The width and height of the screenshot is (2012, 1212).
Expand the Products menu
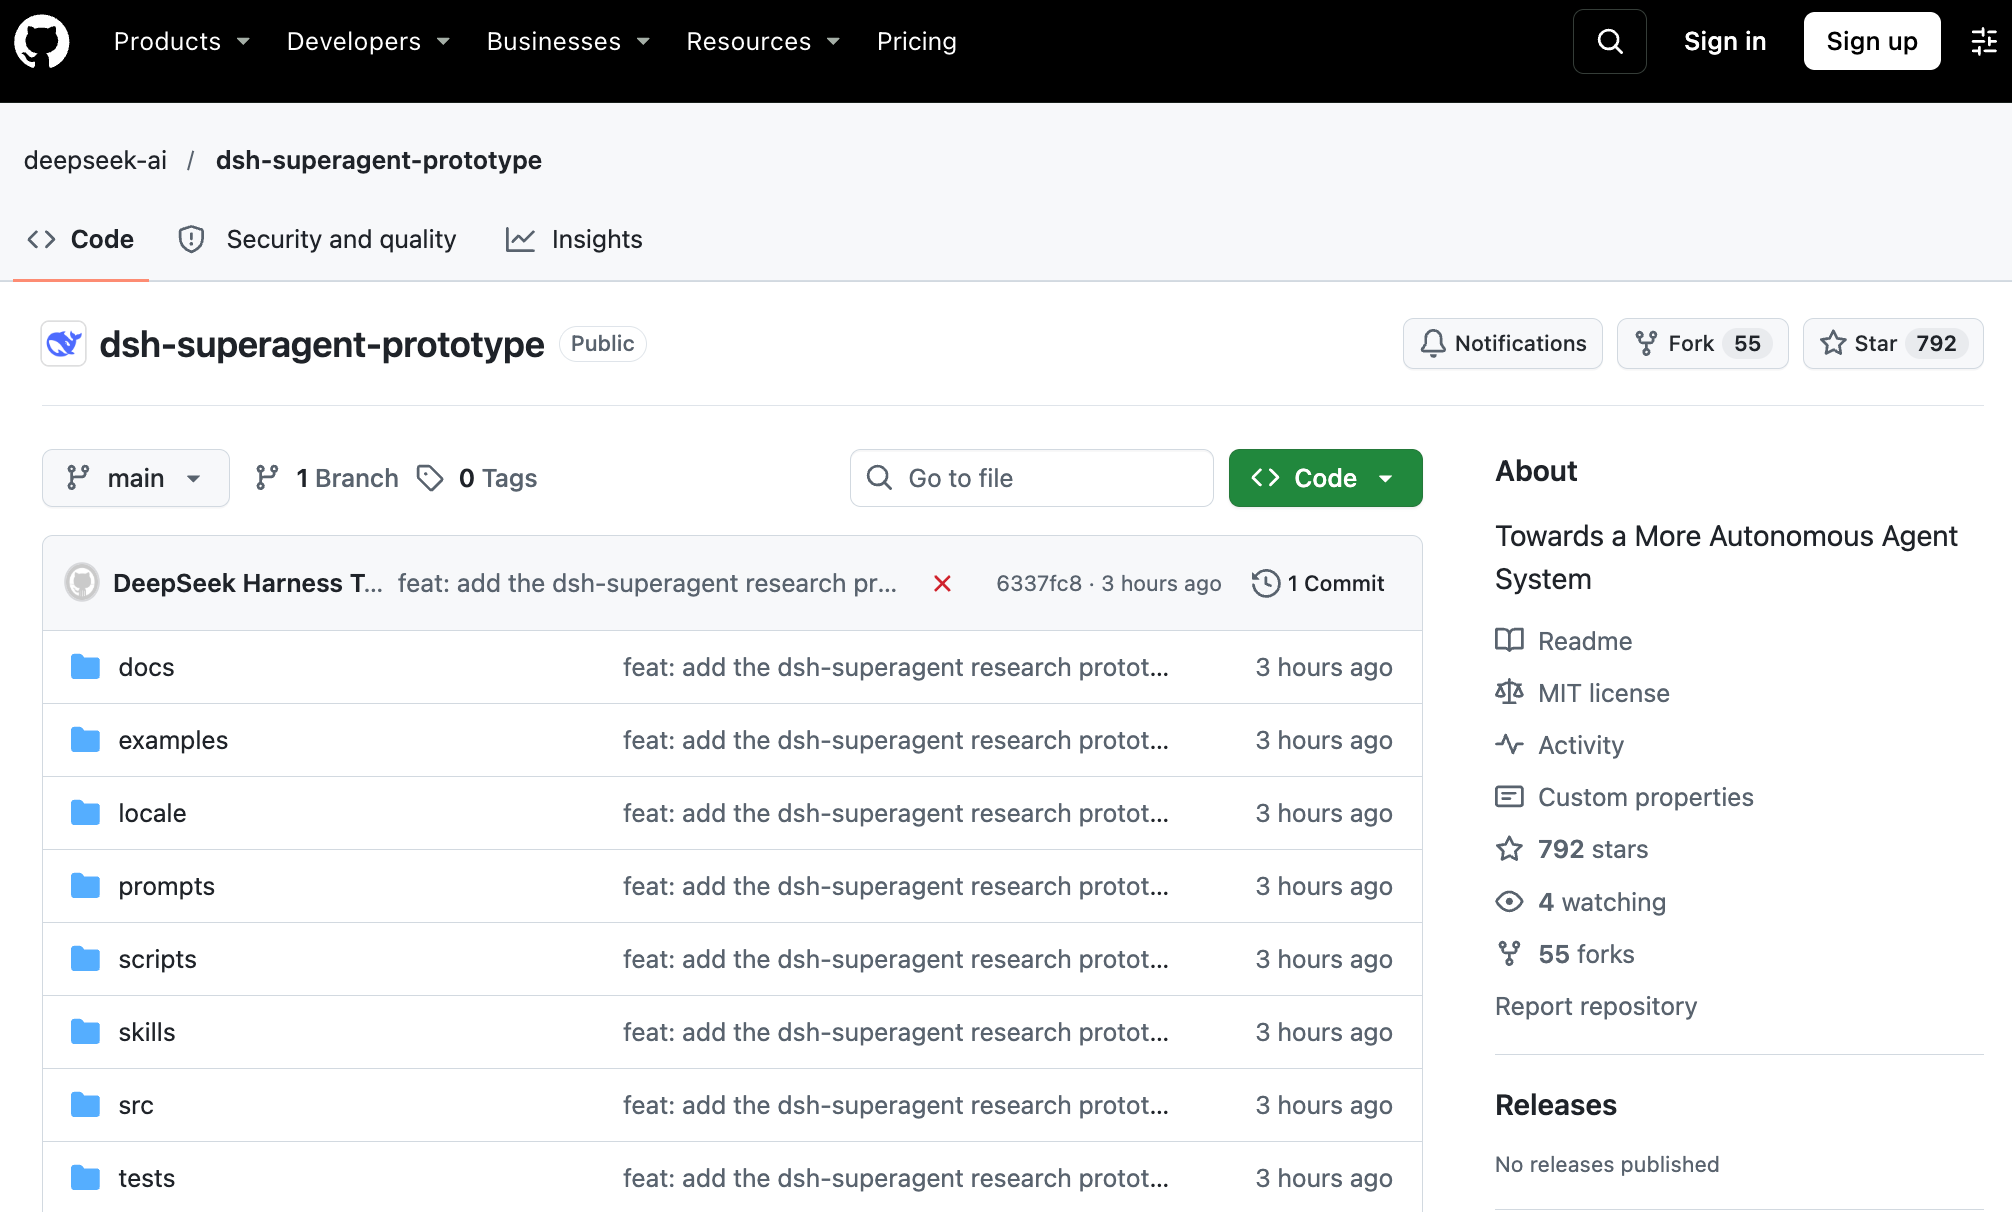181,41
